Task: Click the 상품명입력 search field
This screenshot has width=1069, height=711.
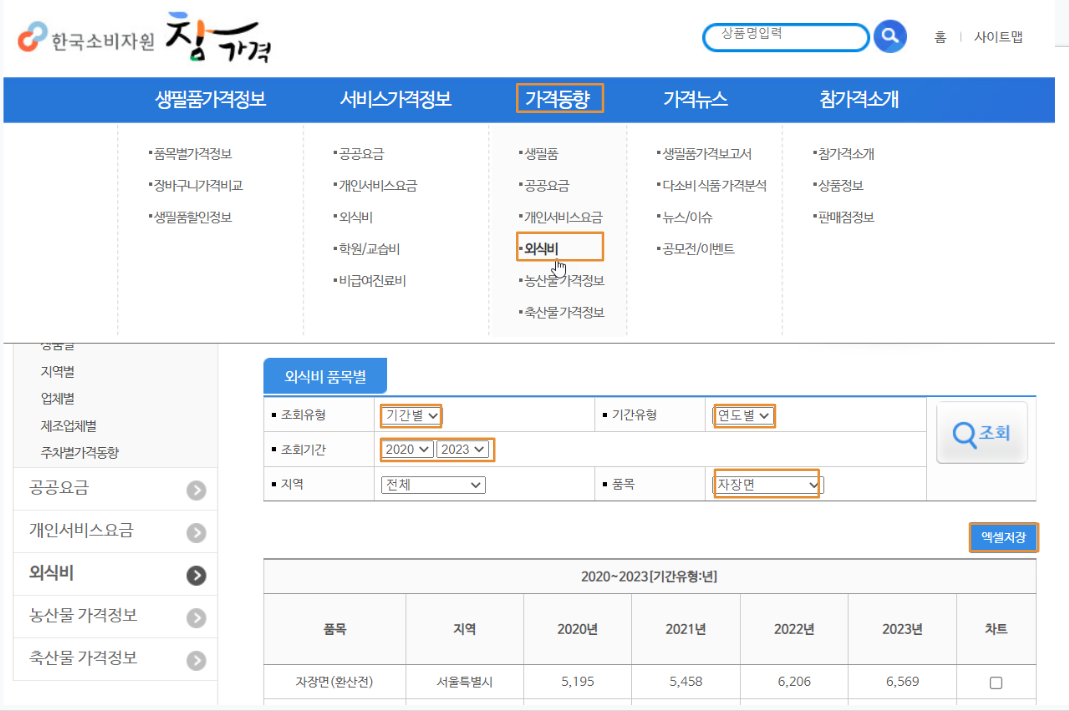Action: [x=785, y=37]
